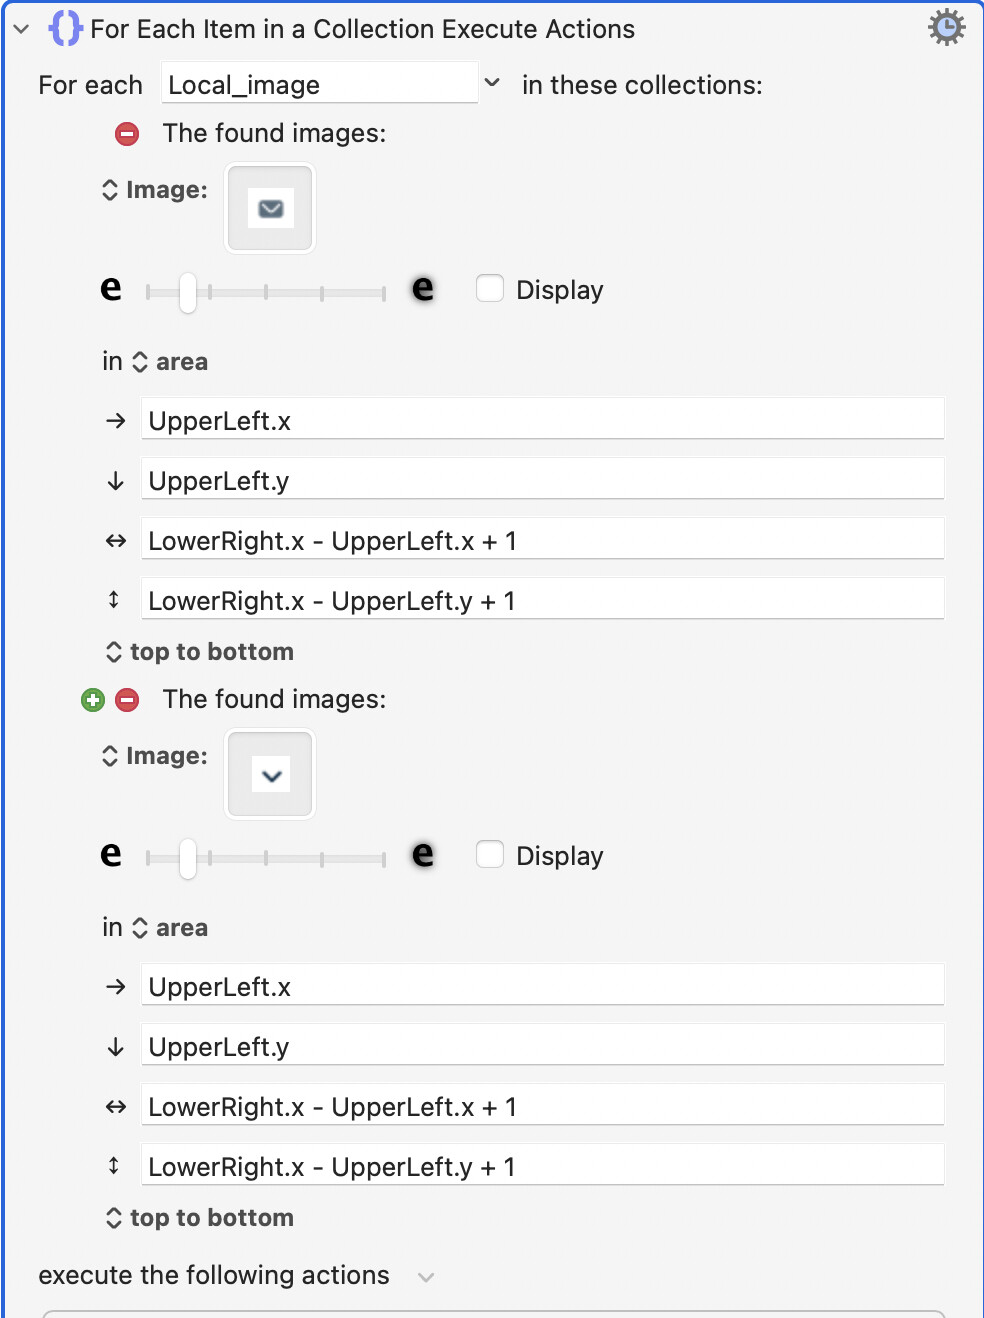Click first area width field 'LowerRight.x - UpperLeft.x + 1'
Screen dimensions: 984x1318
[x=542, y=541]
